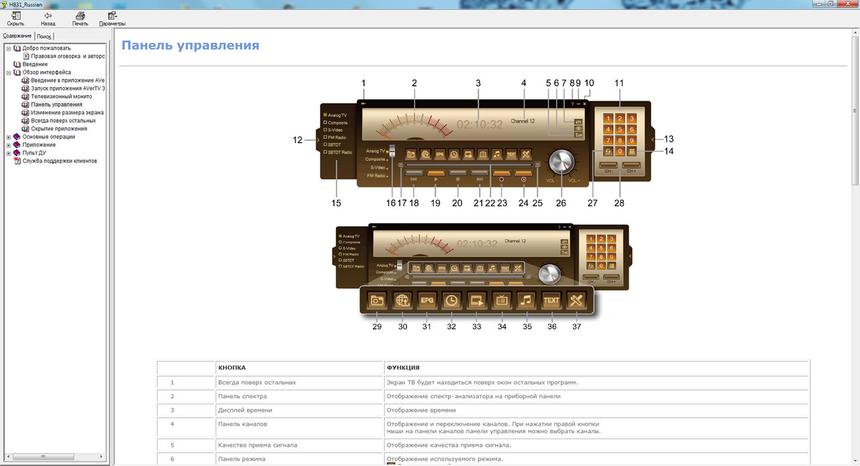Click enlarged TV icon above 34
The image size is (860, 466).
tap(501, 300)
